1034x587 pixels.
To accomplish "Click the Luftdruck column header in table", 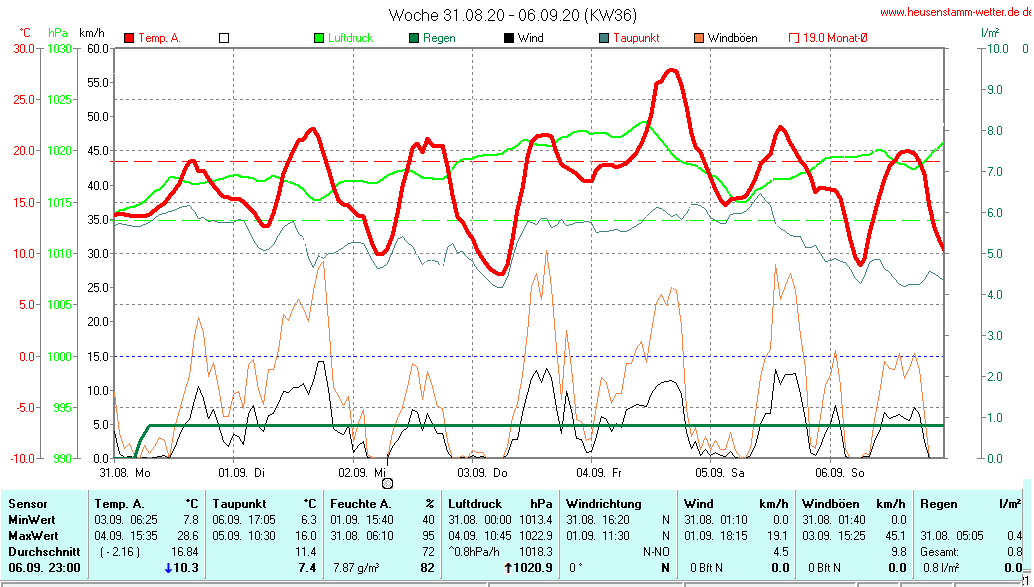I will tap(476, 504).
